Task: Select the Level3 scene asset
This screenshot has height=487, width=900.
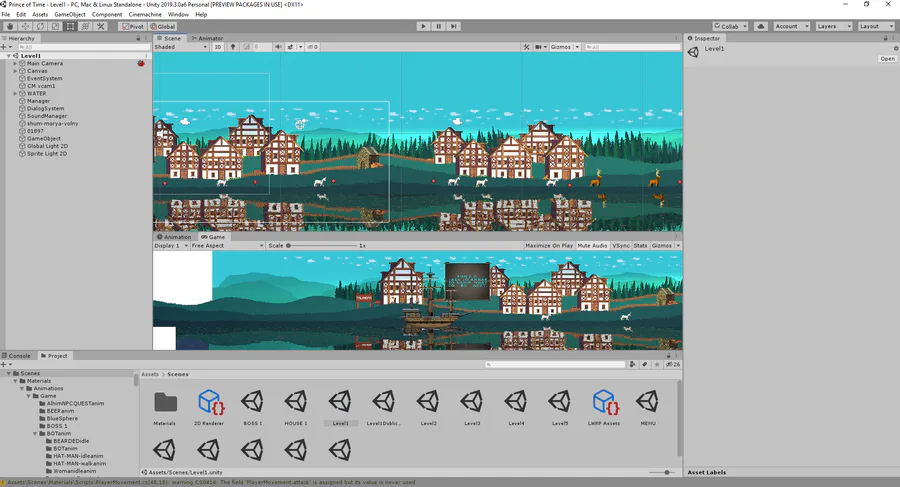Action: point(472,407)
